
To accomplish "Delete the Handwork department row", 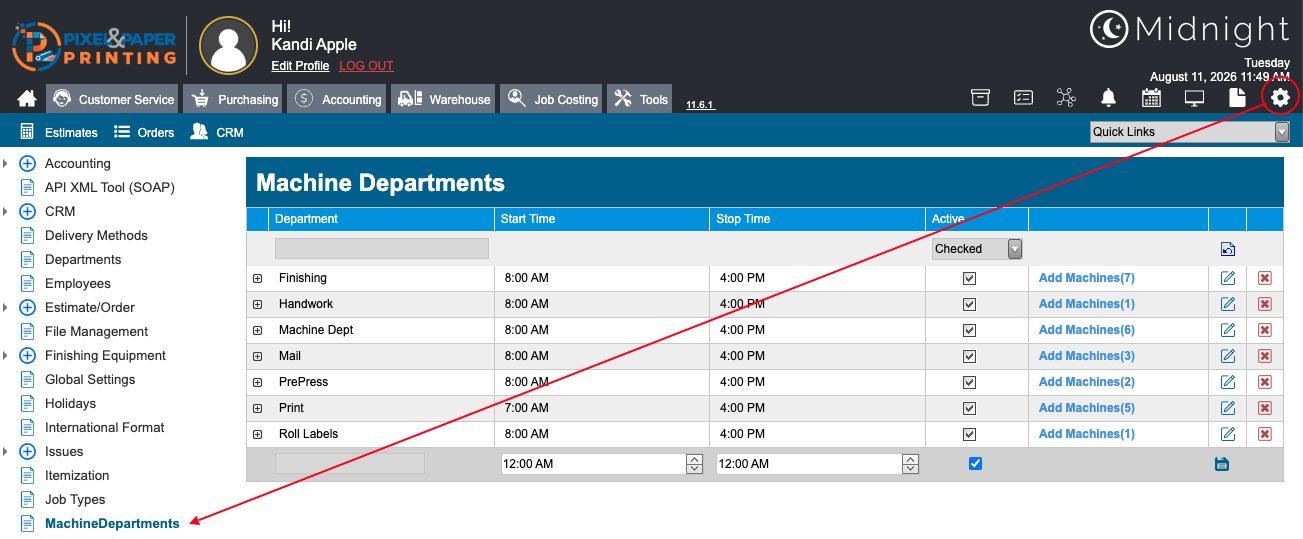I will 1265,304.
